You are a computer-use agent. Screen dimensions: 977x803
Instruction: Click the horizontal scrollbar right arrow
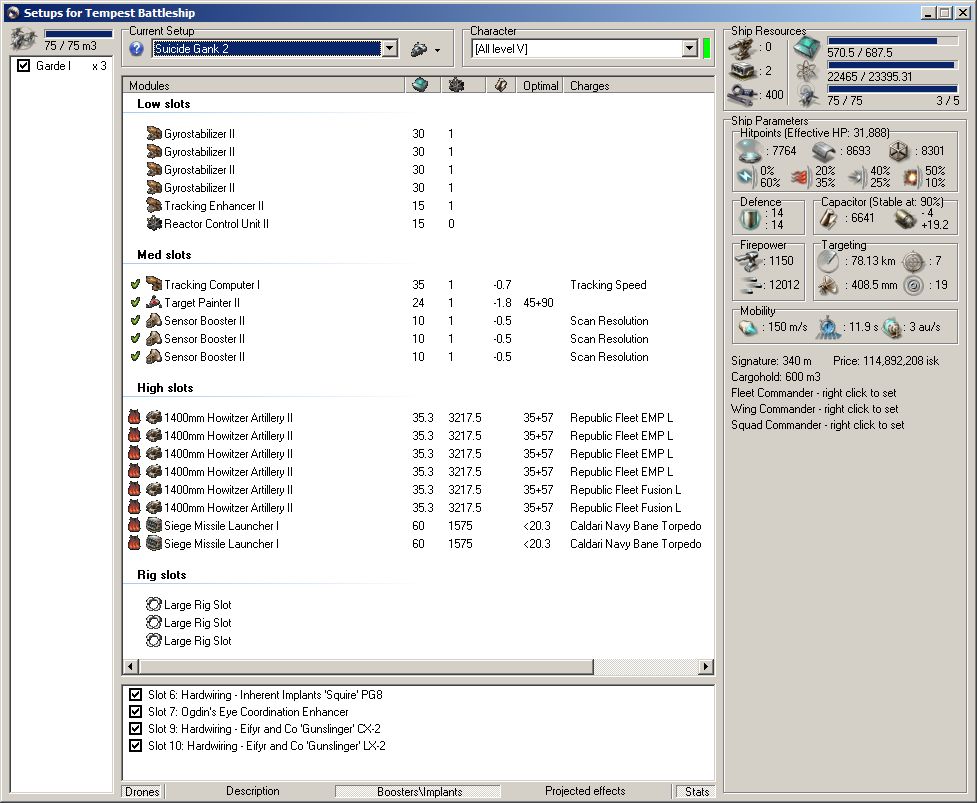705,667
